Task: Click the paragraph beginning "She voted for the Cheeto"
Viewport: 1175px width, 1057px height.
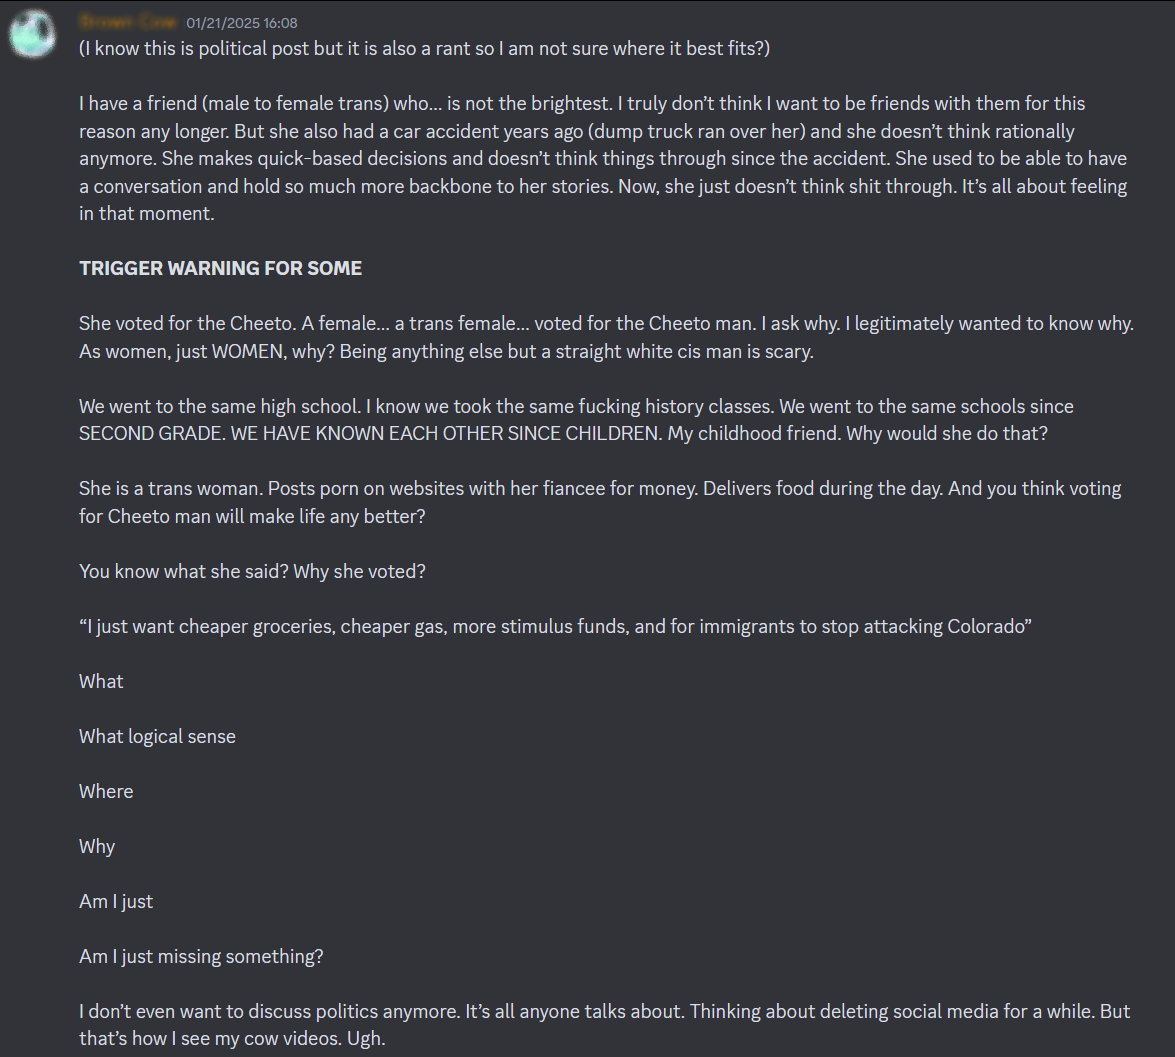Action: [x=606, y=337]
